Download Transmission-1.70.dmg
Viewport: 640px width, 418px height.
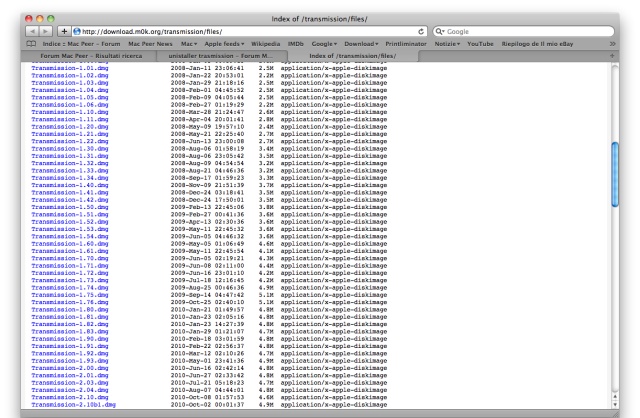(70, 258)
